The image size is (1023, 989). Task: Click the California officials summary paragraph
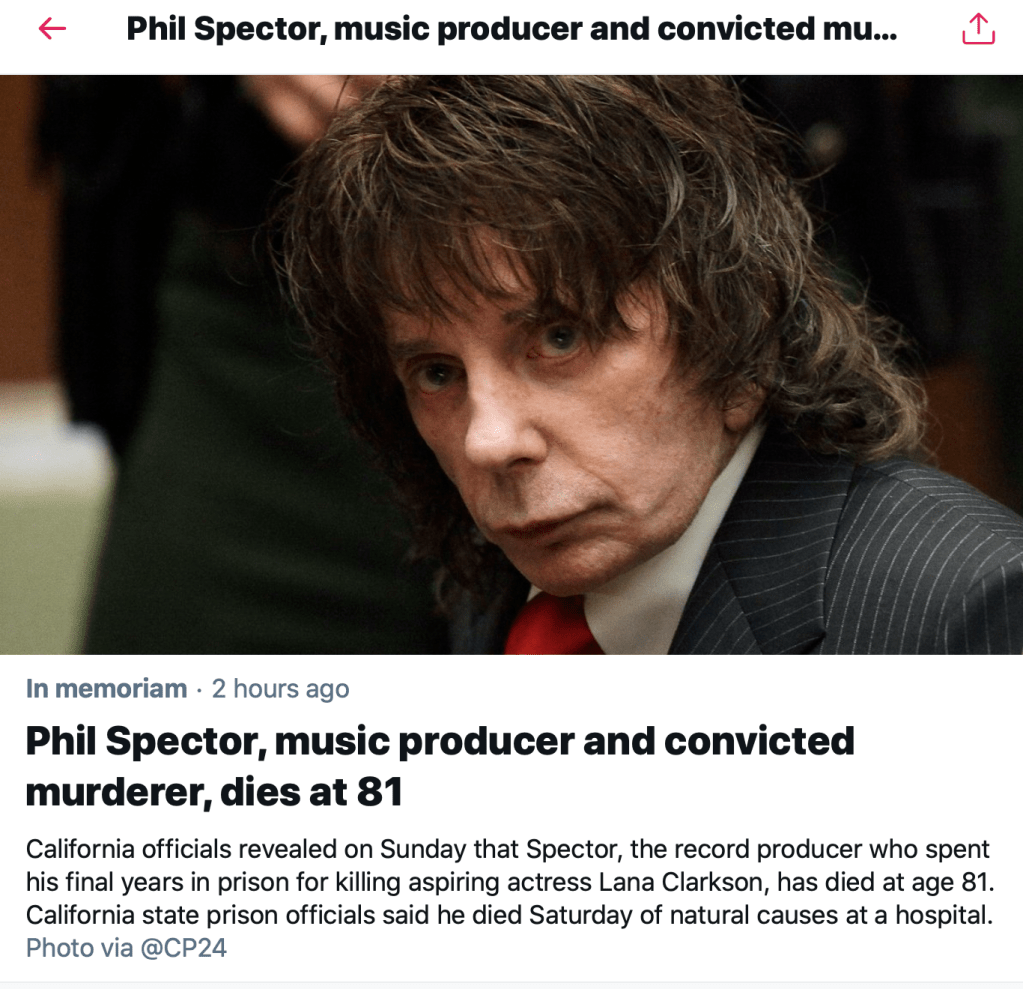pos(510,882)
